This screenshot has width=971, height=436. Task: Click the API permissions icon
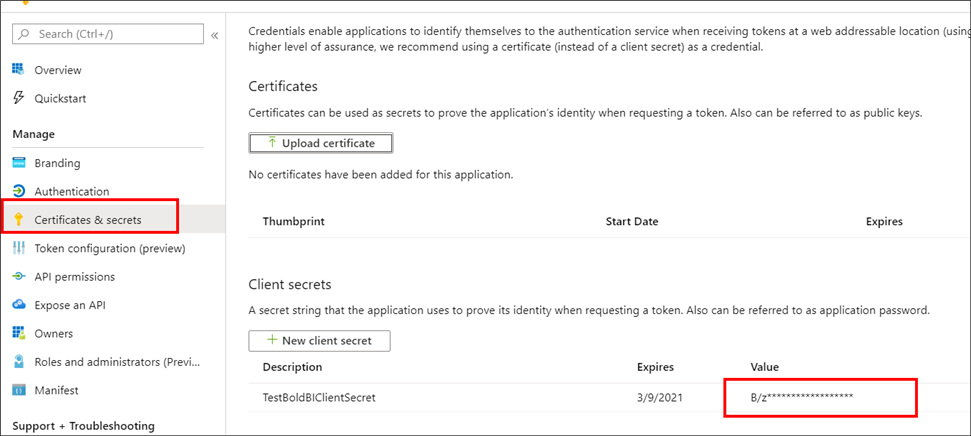18,276
